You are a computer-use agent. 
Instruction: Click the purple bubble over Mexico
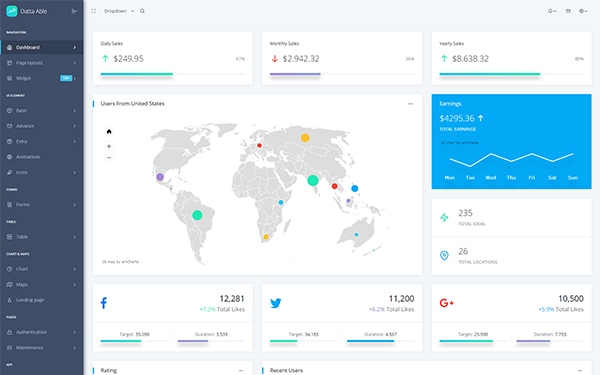[160, 177]
